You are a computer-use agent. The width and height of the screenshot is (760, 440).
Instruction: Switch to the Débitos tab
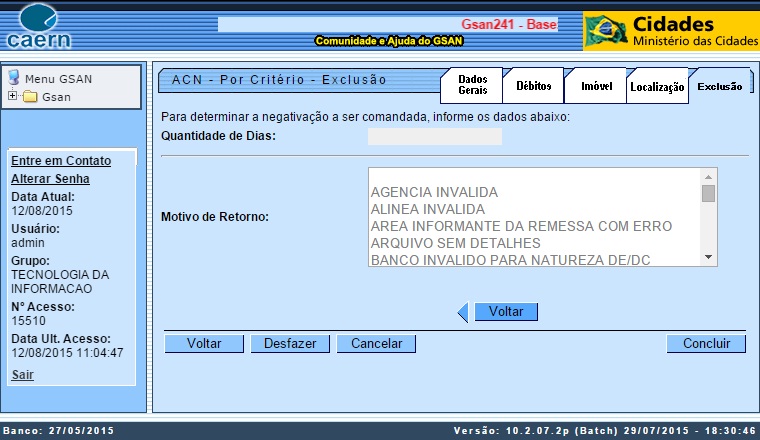click(533, 86)
